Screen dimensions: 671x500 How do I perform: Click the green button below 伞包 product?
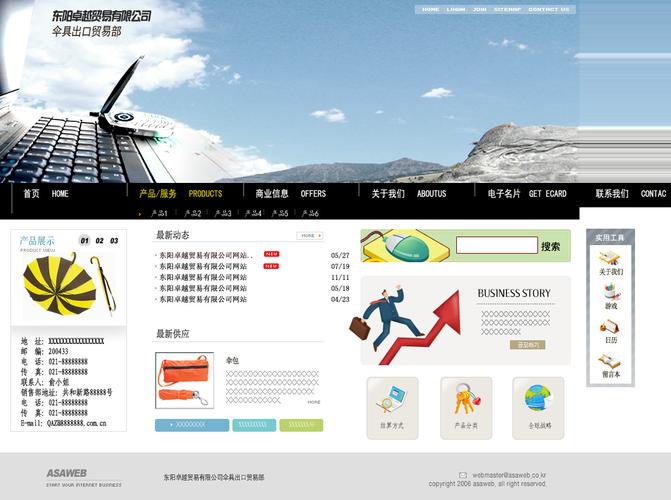(x=301, y=425)
